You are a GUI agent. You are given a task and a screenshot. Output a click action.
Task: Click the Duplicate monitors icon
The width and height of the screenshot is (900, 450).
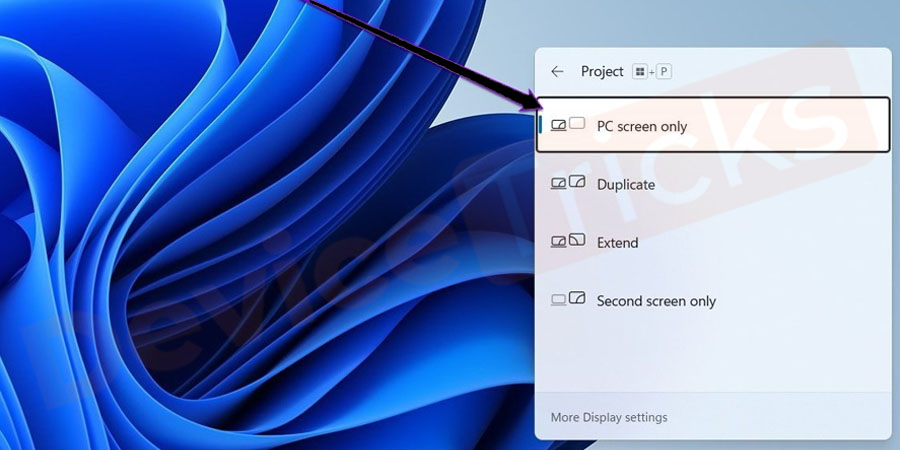pyautogui.click(x=568, y=183)
